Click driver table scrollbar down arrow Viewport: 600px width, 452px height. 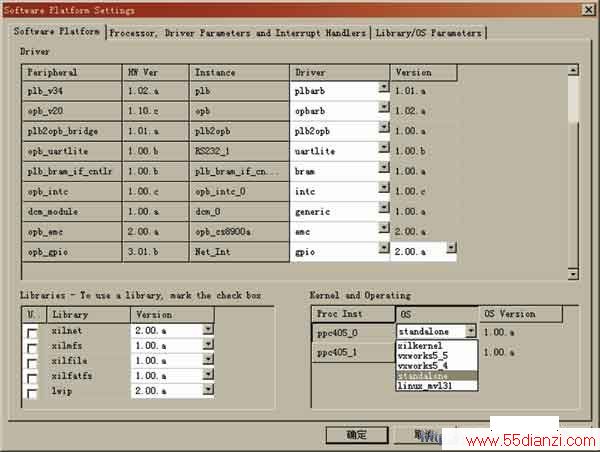(x=573, y=274)
